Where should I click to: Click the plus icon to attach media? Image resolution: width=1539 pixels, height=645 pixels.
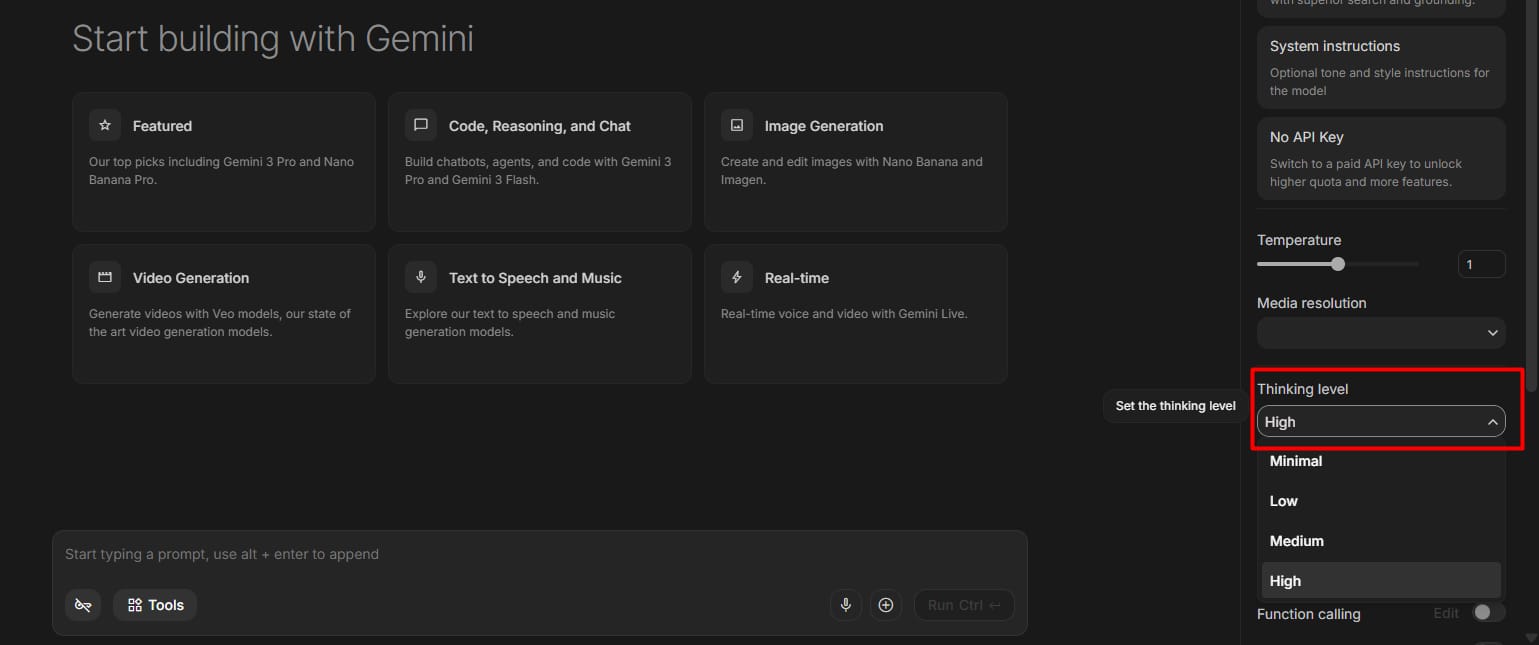(885, 604)
